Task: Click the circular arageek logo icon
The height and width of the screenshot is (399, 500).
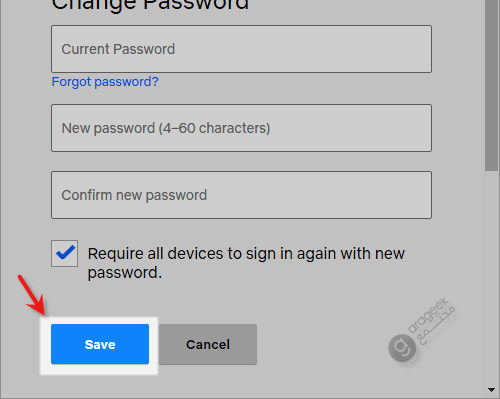Action: (402, 348)
